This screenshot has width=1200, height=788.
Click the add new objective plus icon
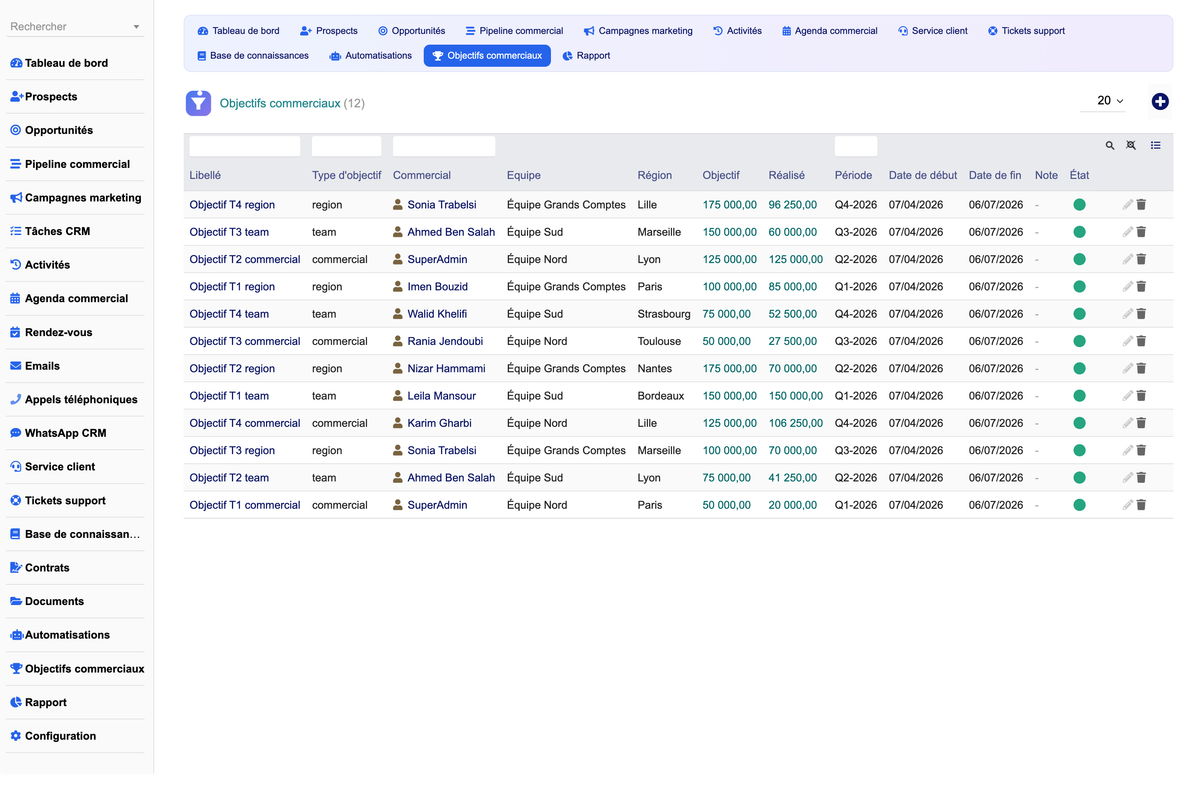pyautogui.click(x=1160, y=101)
